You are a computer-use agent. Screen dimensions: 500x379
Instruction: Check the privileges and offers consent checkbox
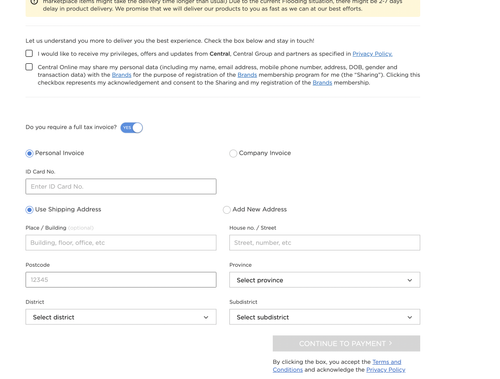(29, 53)
